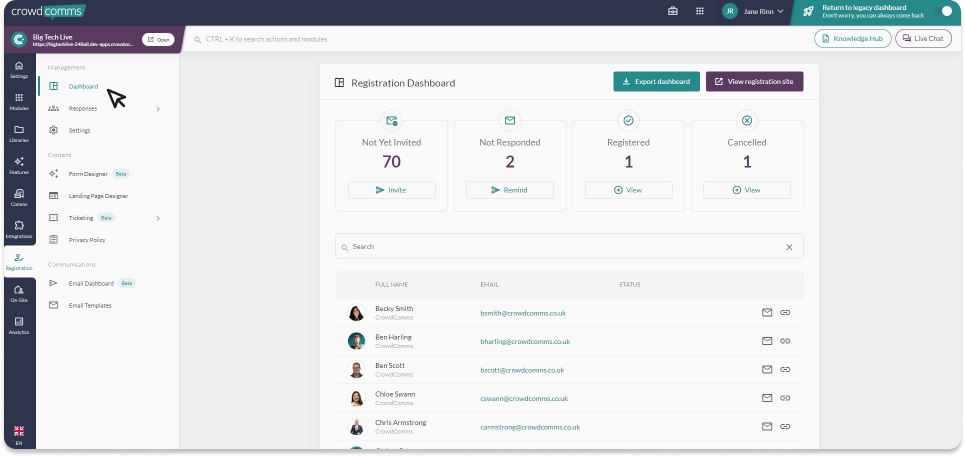The width and height of the screenshot is (965, 457).
Task: Open the Integrations sidebar icon
Action: (18, 229)
